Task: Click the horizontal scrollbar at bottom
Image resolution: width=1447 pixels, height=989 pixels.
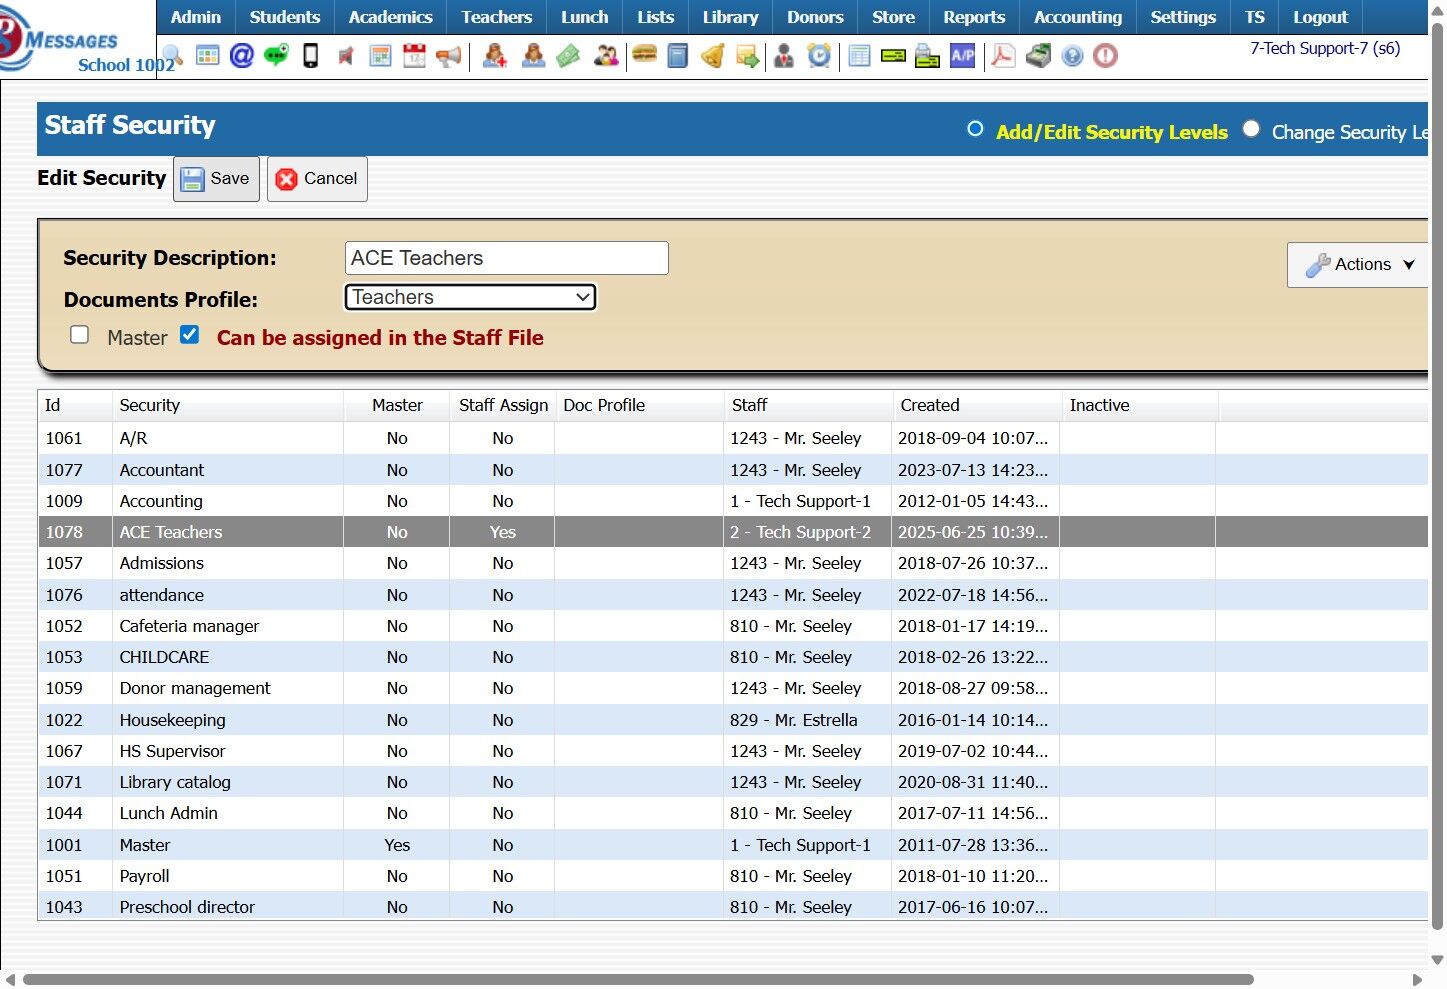Action: coord(638,979)
